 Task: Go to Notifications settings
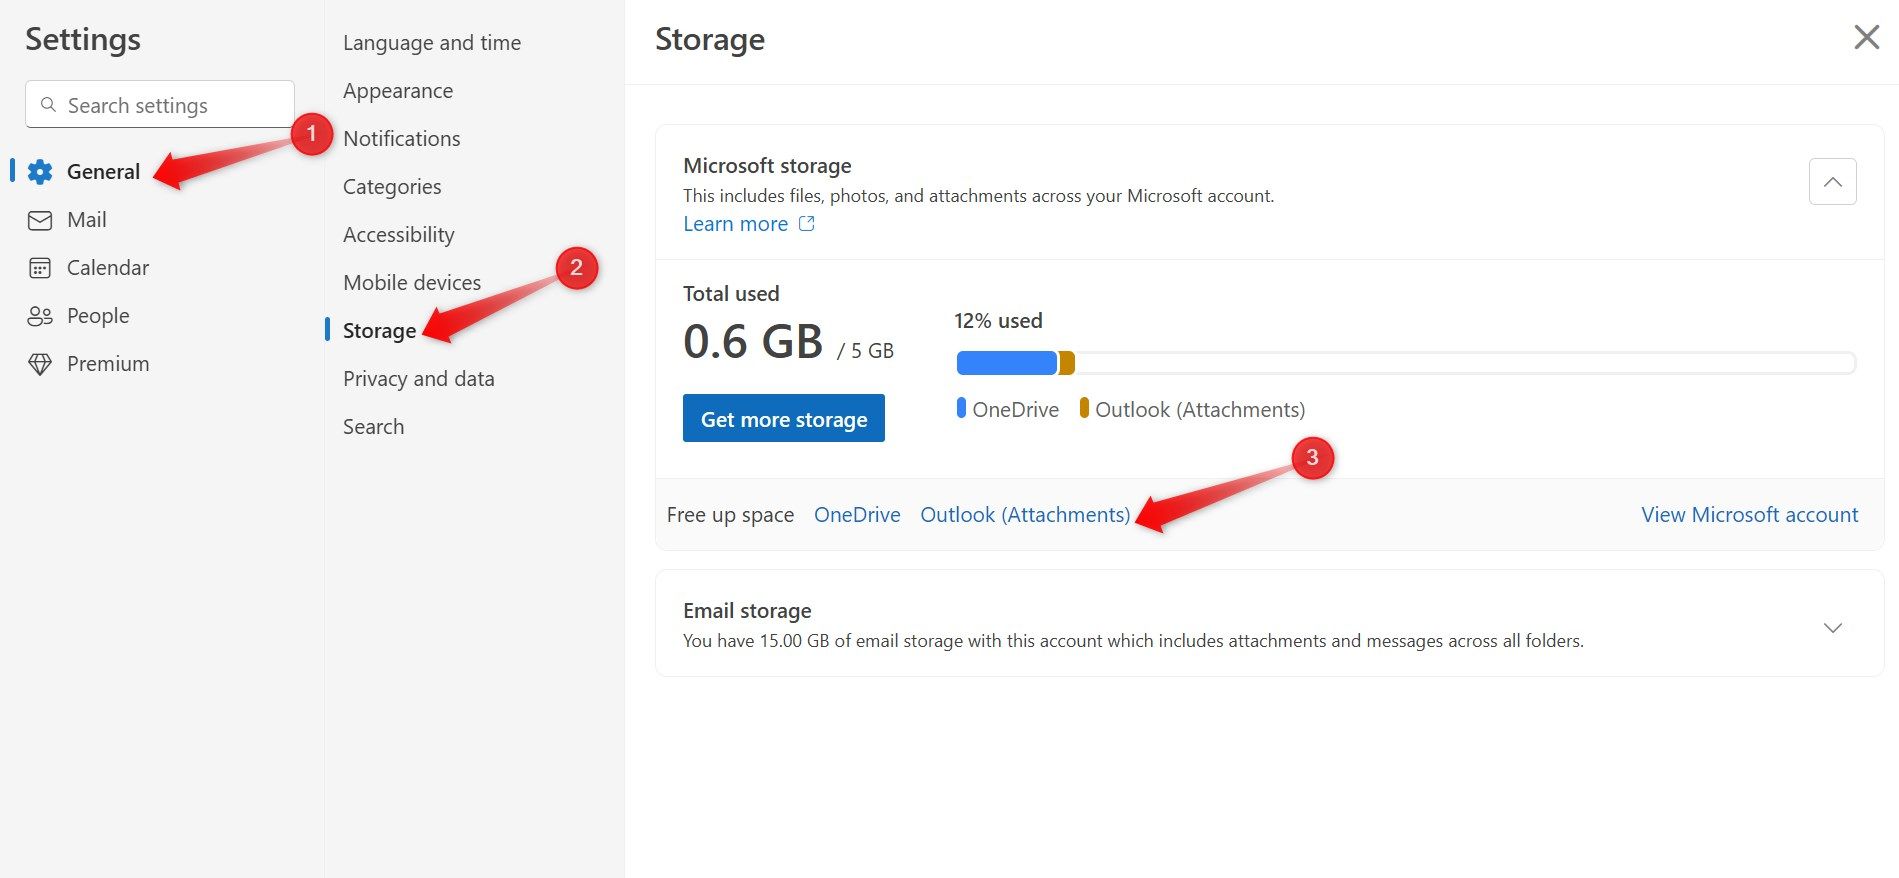[x=401, y=139]
